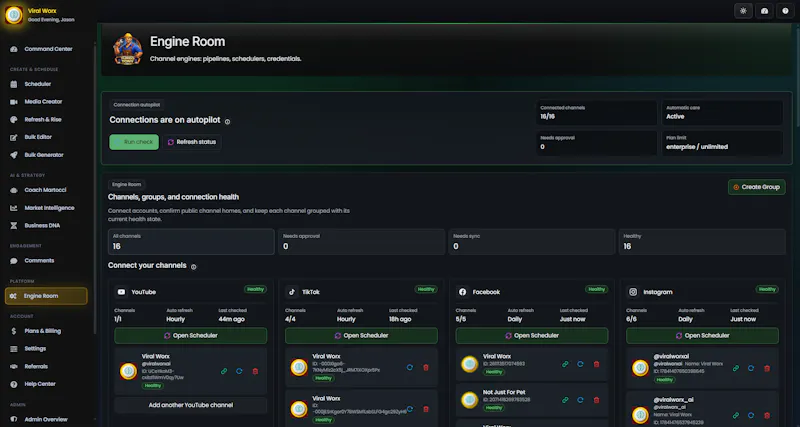Click link icon for YouTube Viral Worx channel
Screen dimensions: 800x427
[x=224, y=371]
